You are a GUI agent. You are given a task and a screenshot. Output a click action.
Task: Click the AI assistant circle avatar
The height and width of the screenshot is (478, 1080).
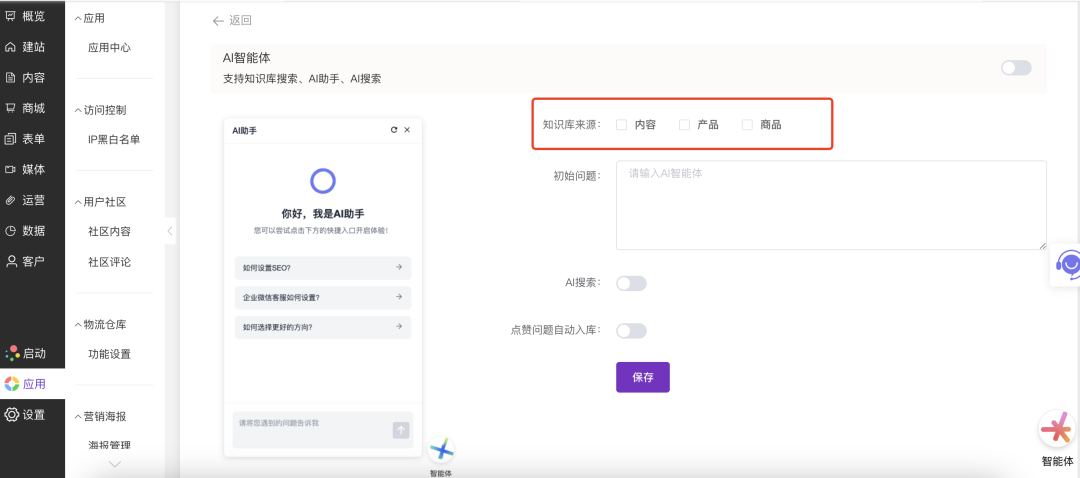[323, 181]
